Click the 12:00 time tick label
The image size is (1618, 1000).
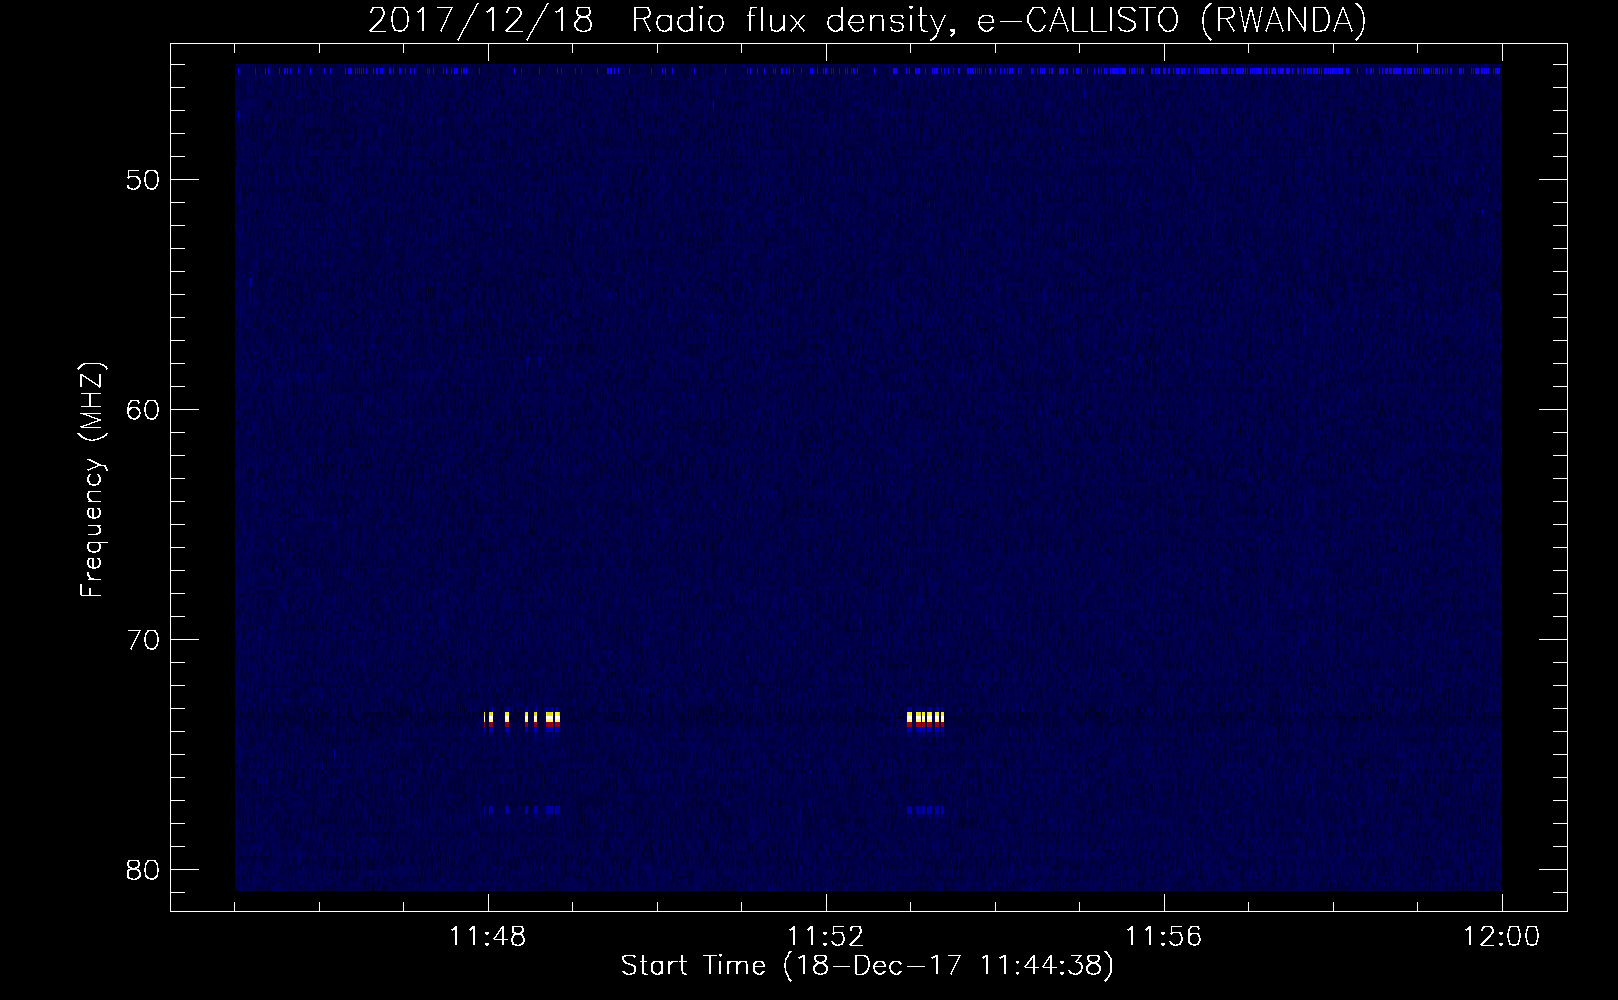(1502, 937)
